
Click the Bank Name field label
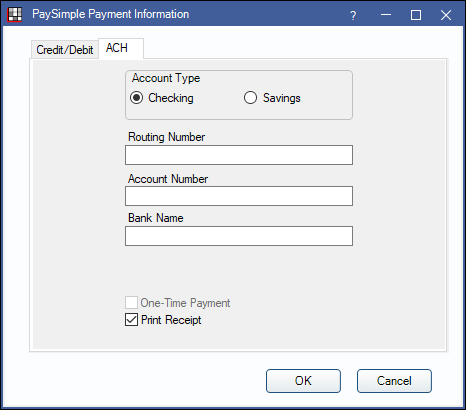[156, 218]
